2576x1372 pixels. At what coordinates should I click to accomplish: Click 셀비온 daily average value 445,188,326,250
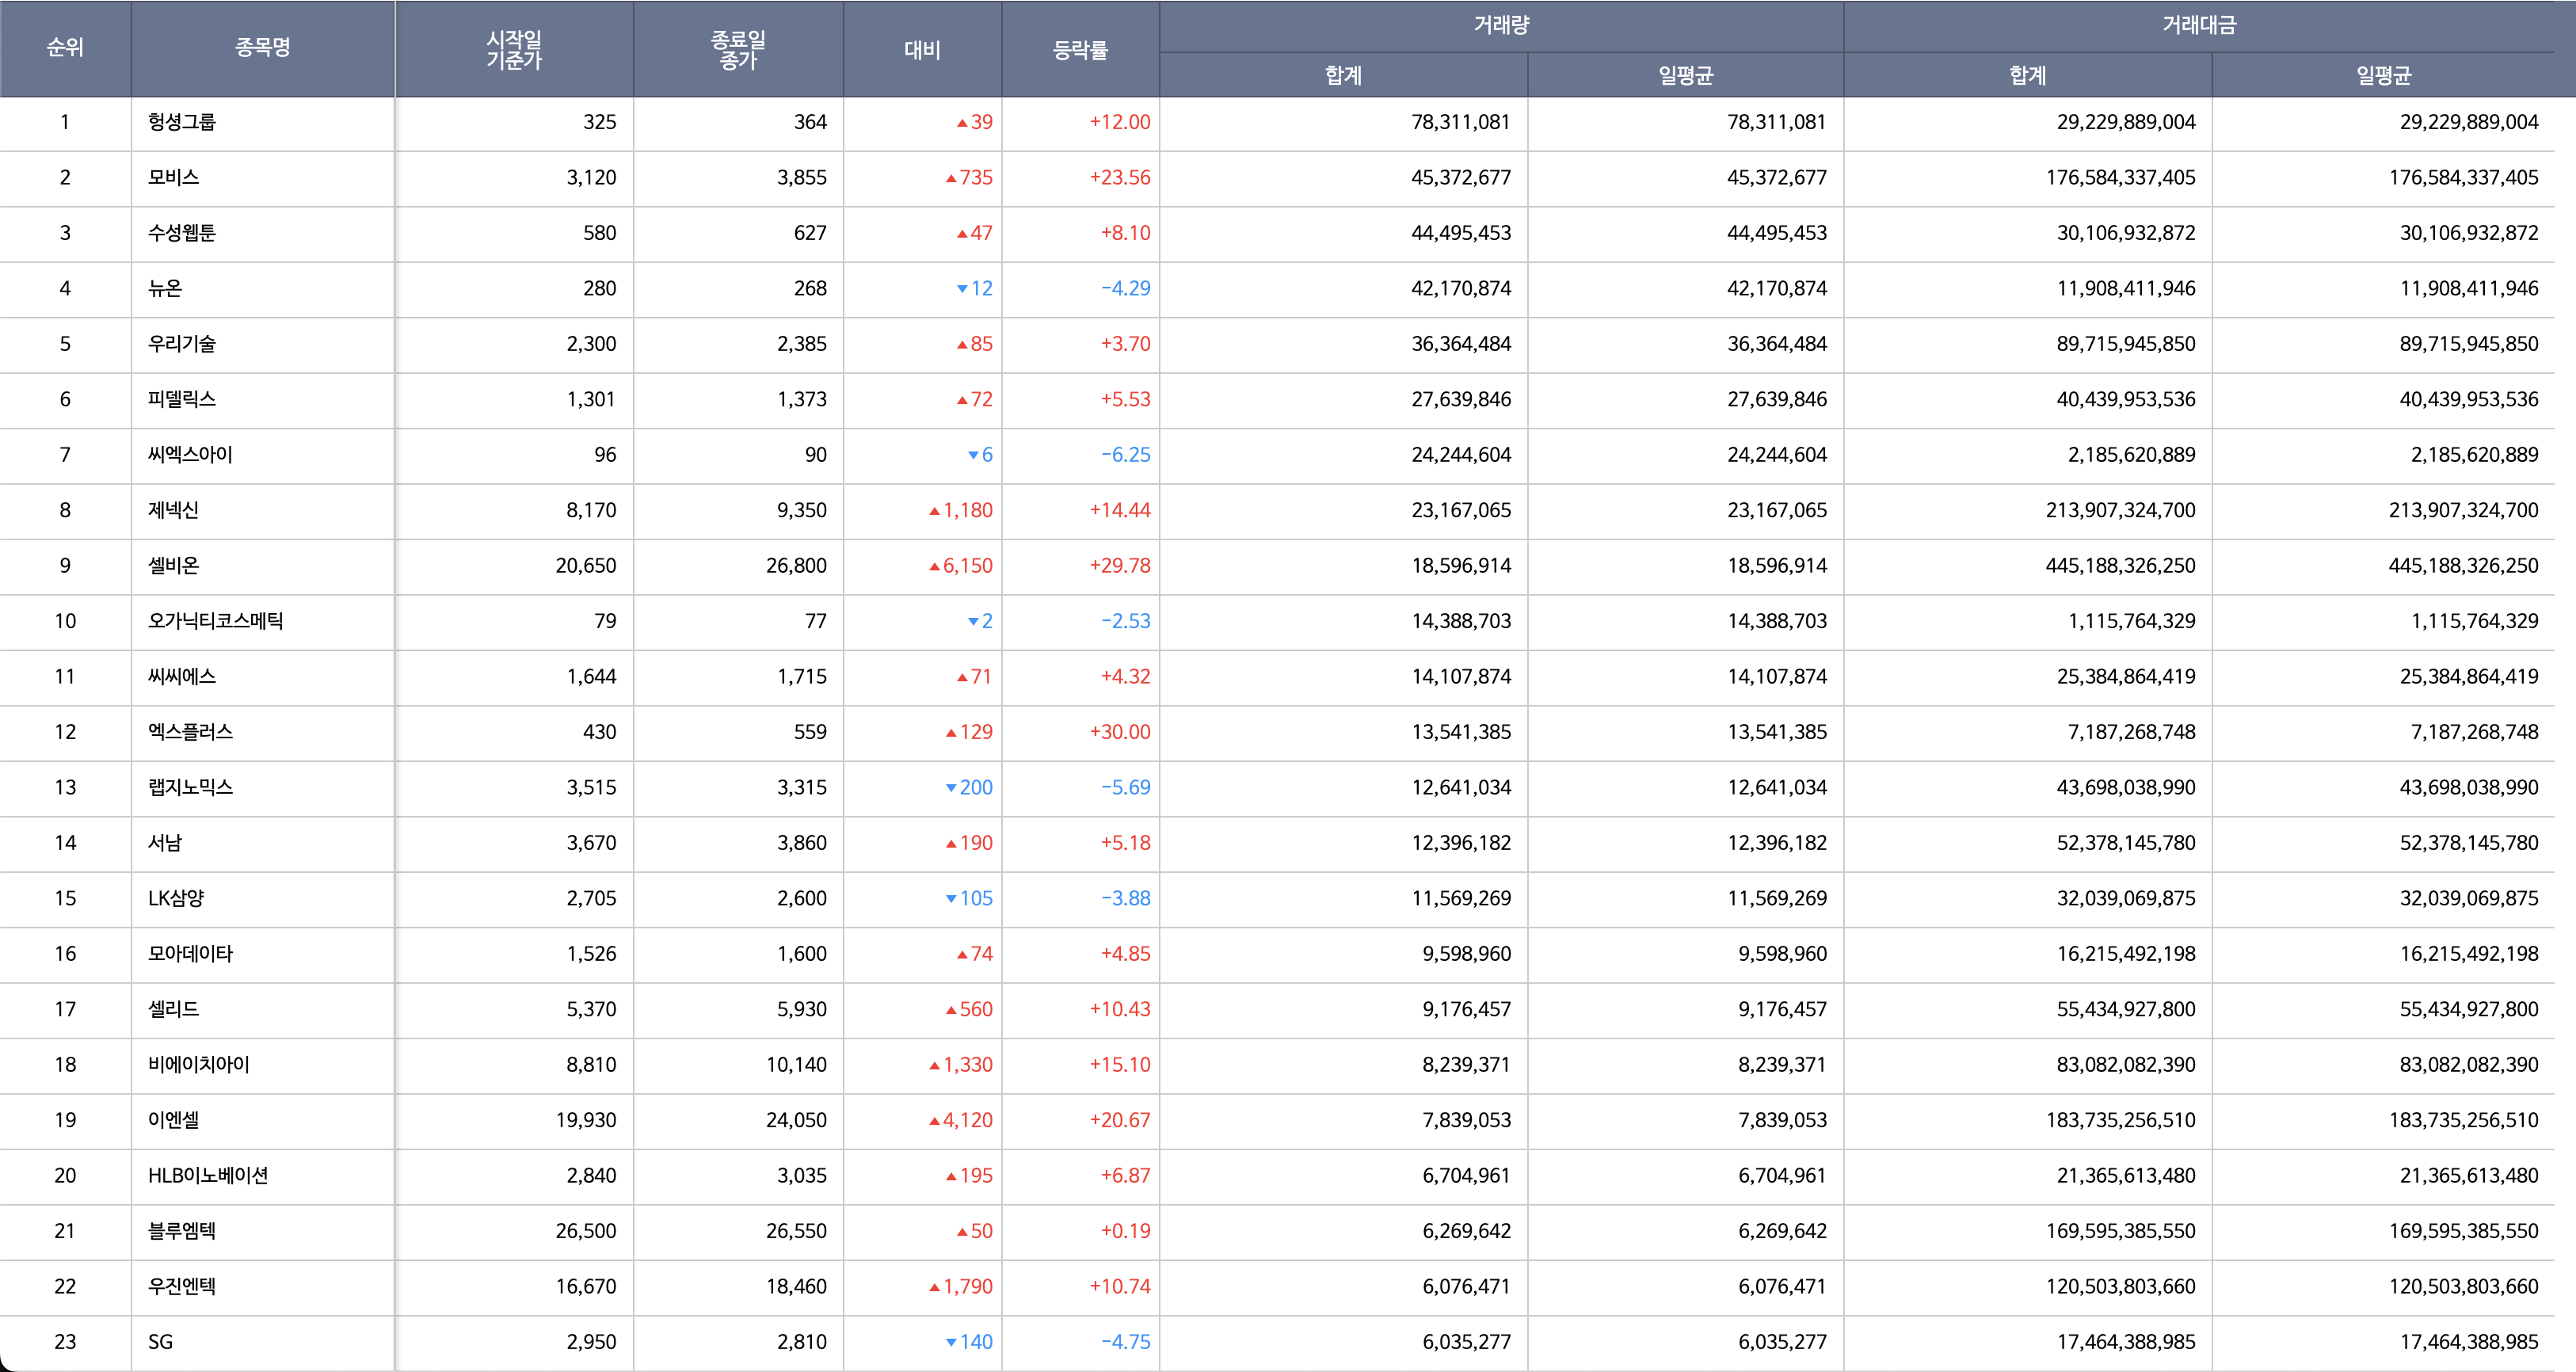coord(2464,566)
